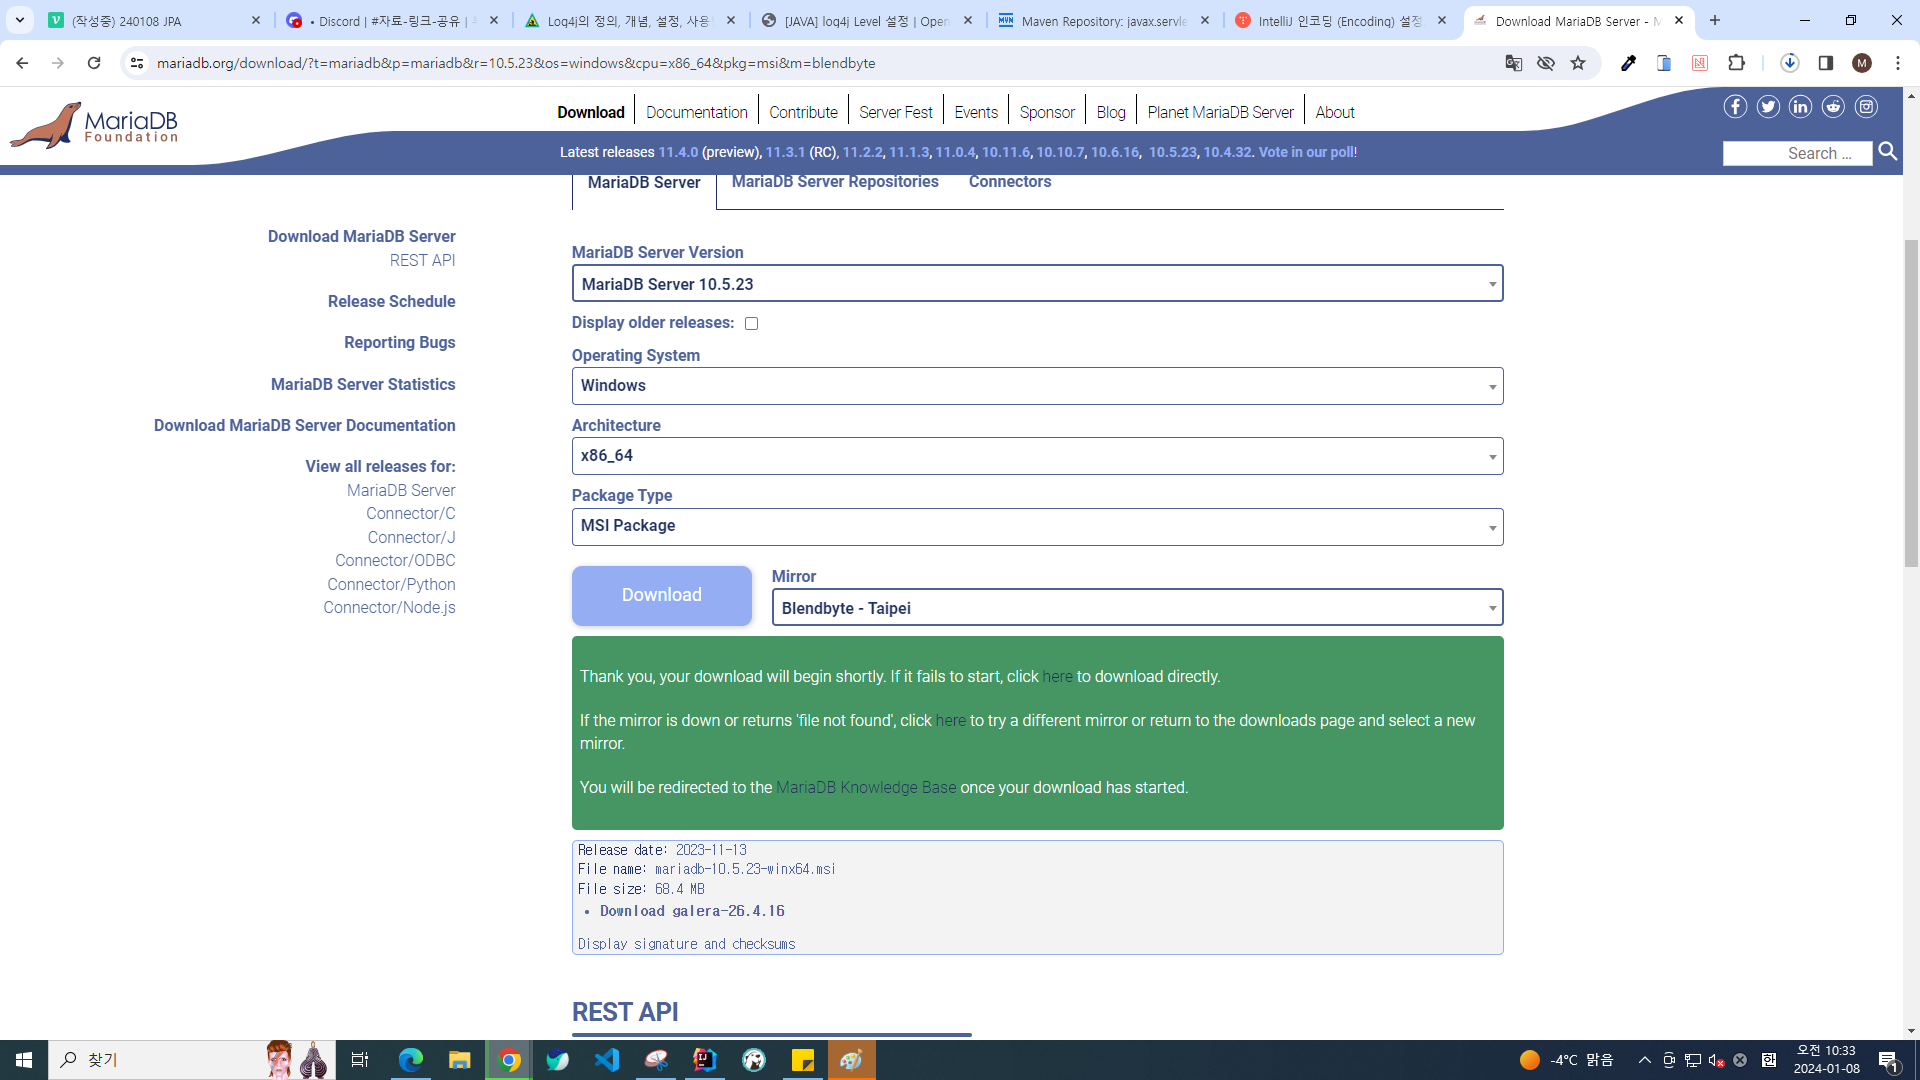
Task: Bookmark page with star icon
Action: 1578,63
